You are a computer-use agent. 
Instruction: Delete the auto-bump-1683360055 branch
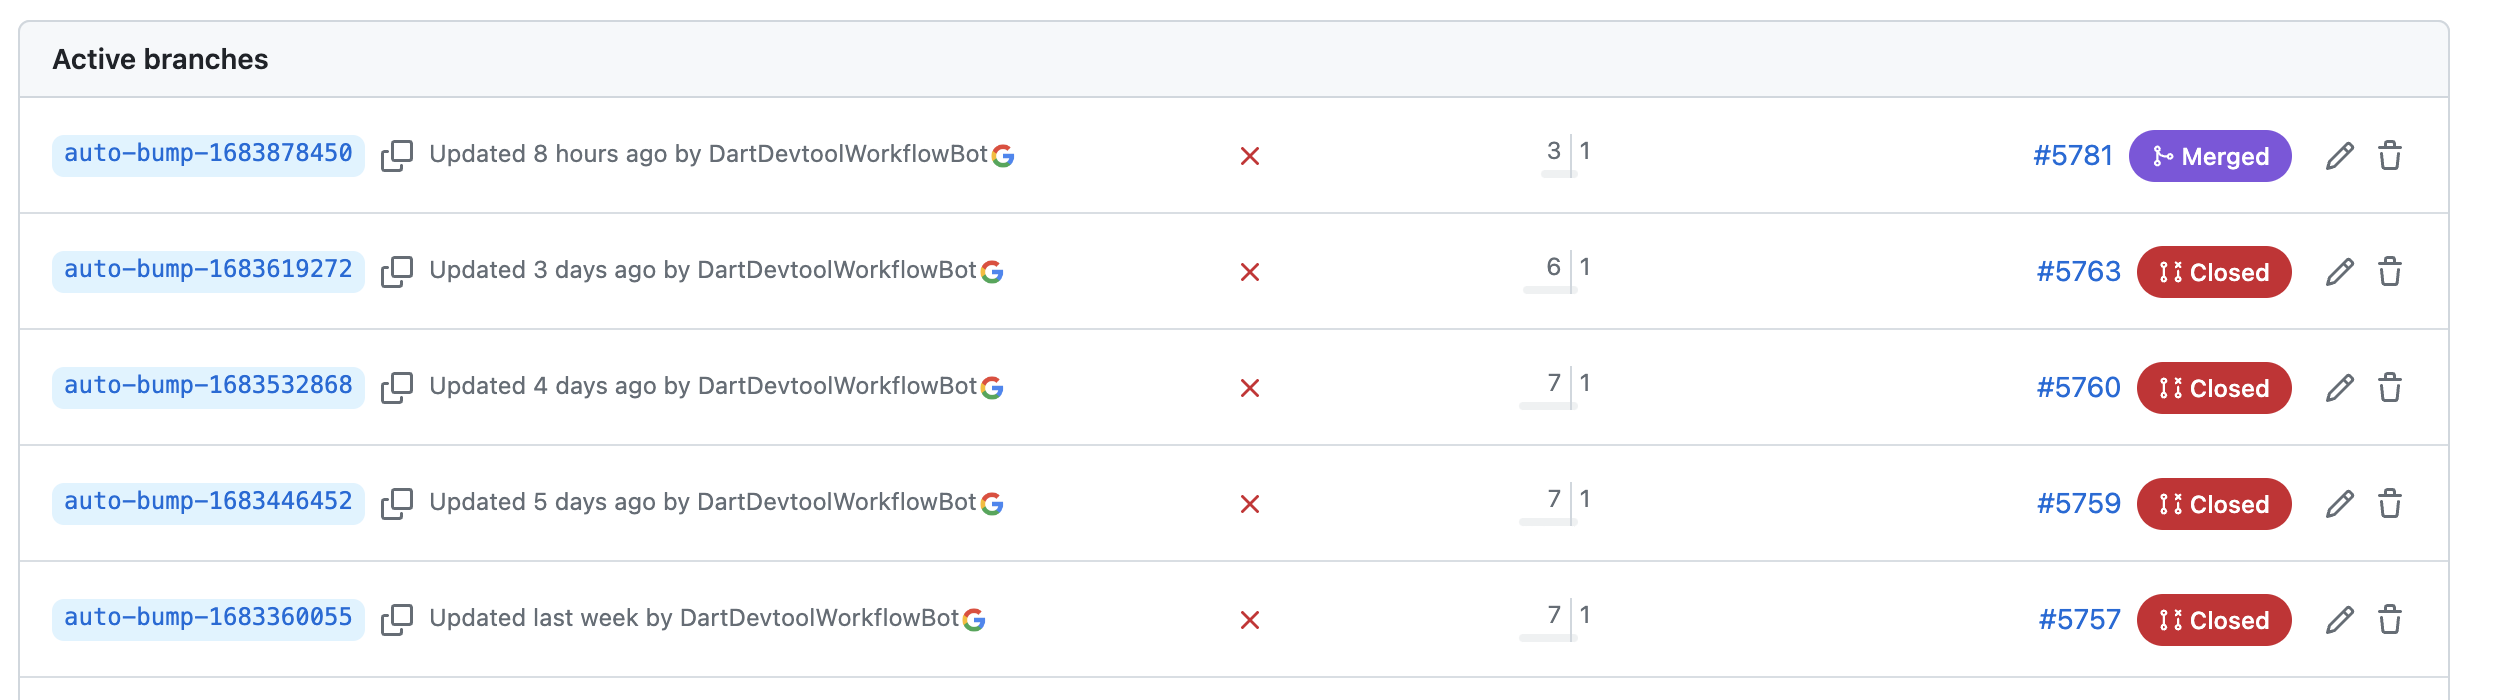(2392, 619)
